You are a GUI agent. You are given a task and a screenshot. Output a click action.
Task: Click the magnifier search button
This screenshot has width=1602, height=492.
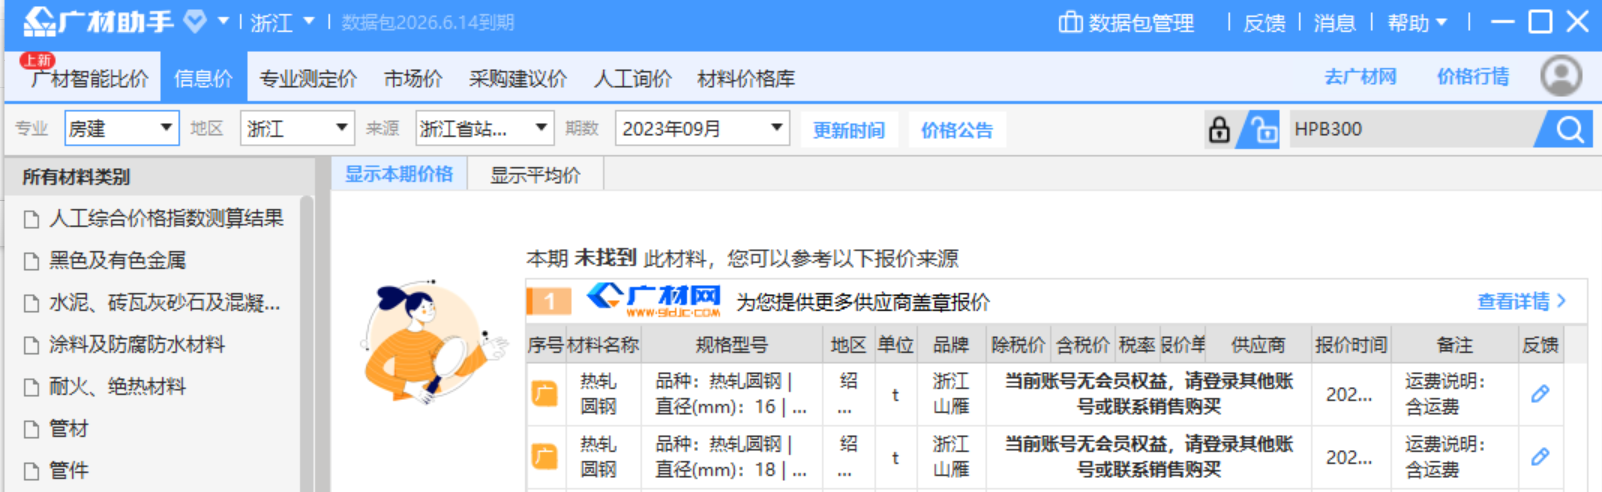point(1570,129)
